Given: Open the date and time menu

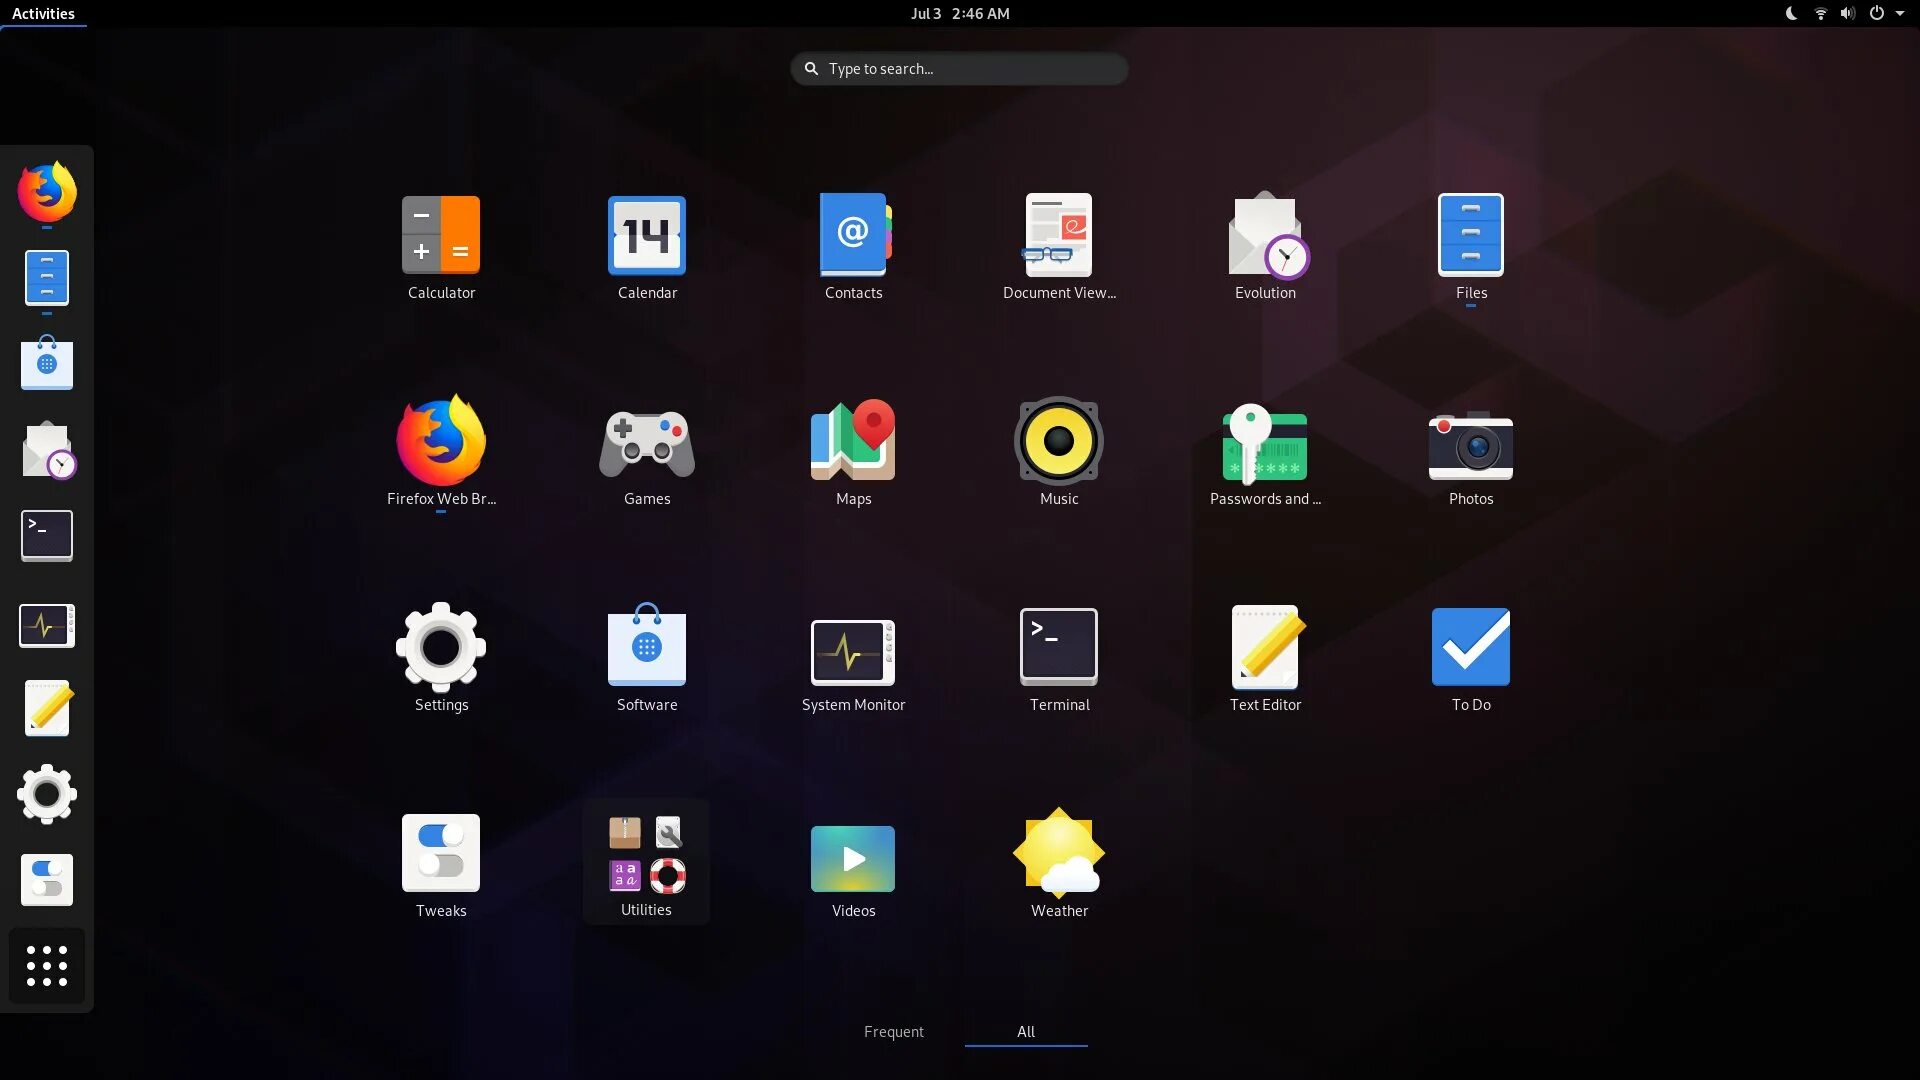Looking at the screenshot, I should pos(960,14).
